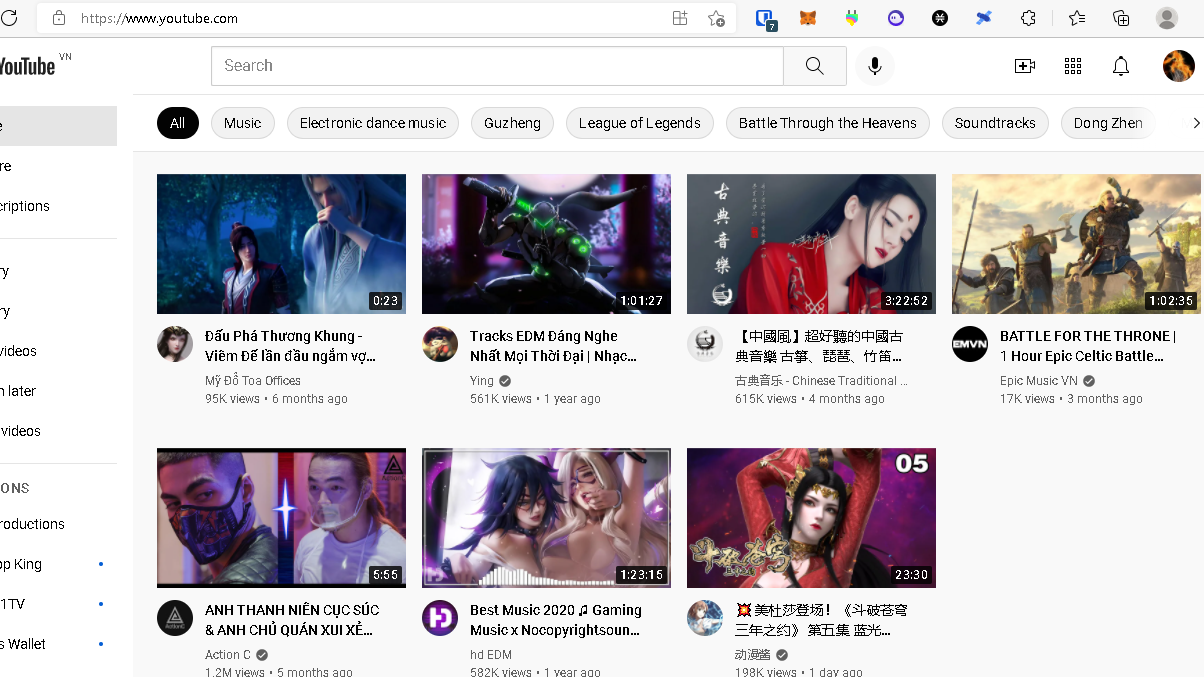Viewport: 1204px width, 677px height.
Task: Open Đấu Phá Thương Khung video thumbnail
Action: pyautogui.click(x=281, y=244)
